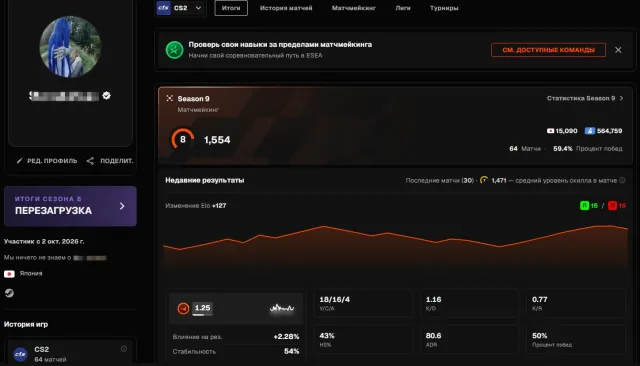
Task: Click the red losses indicator 15
Action: pyautogui.click(x=617, y=206)
